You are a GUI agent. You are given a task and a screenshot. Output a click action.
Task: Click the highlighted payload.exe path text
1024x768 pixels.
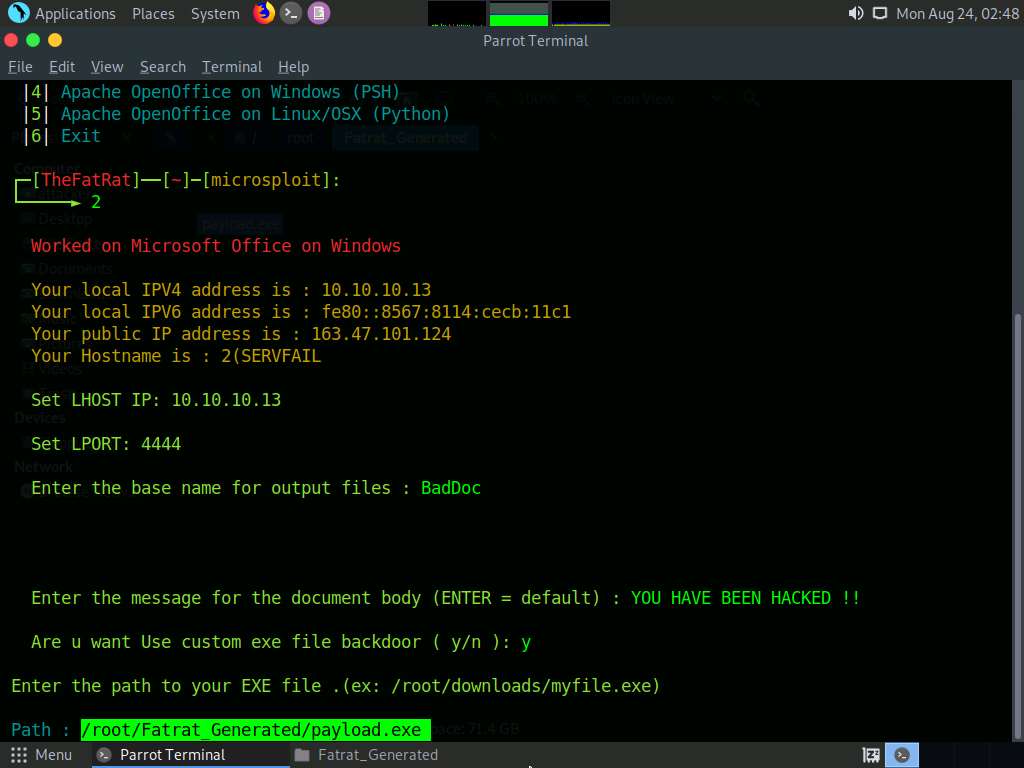pos(255,729)
